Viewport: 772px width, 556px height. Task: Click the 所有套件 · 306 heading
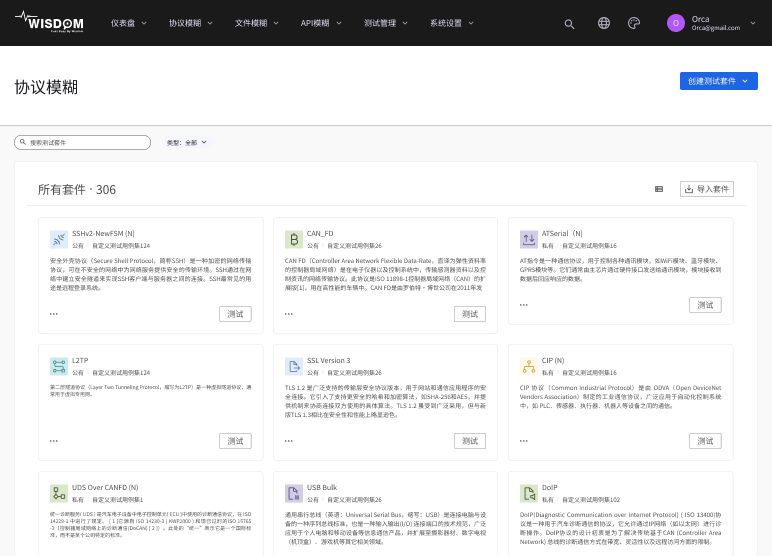click(77, 190)
